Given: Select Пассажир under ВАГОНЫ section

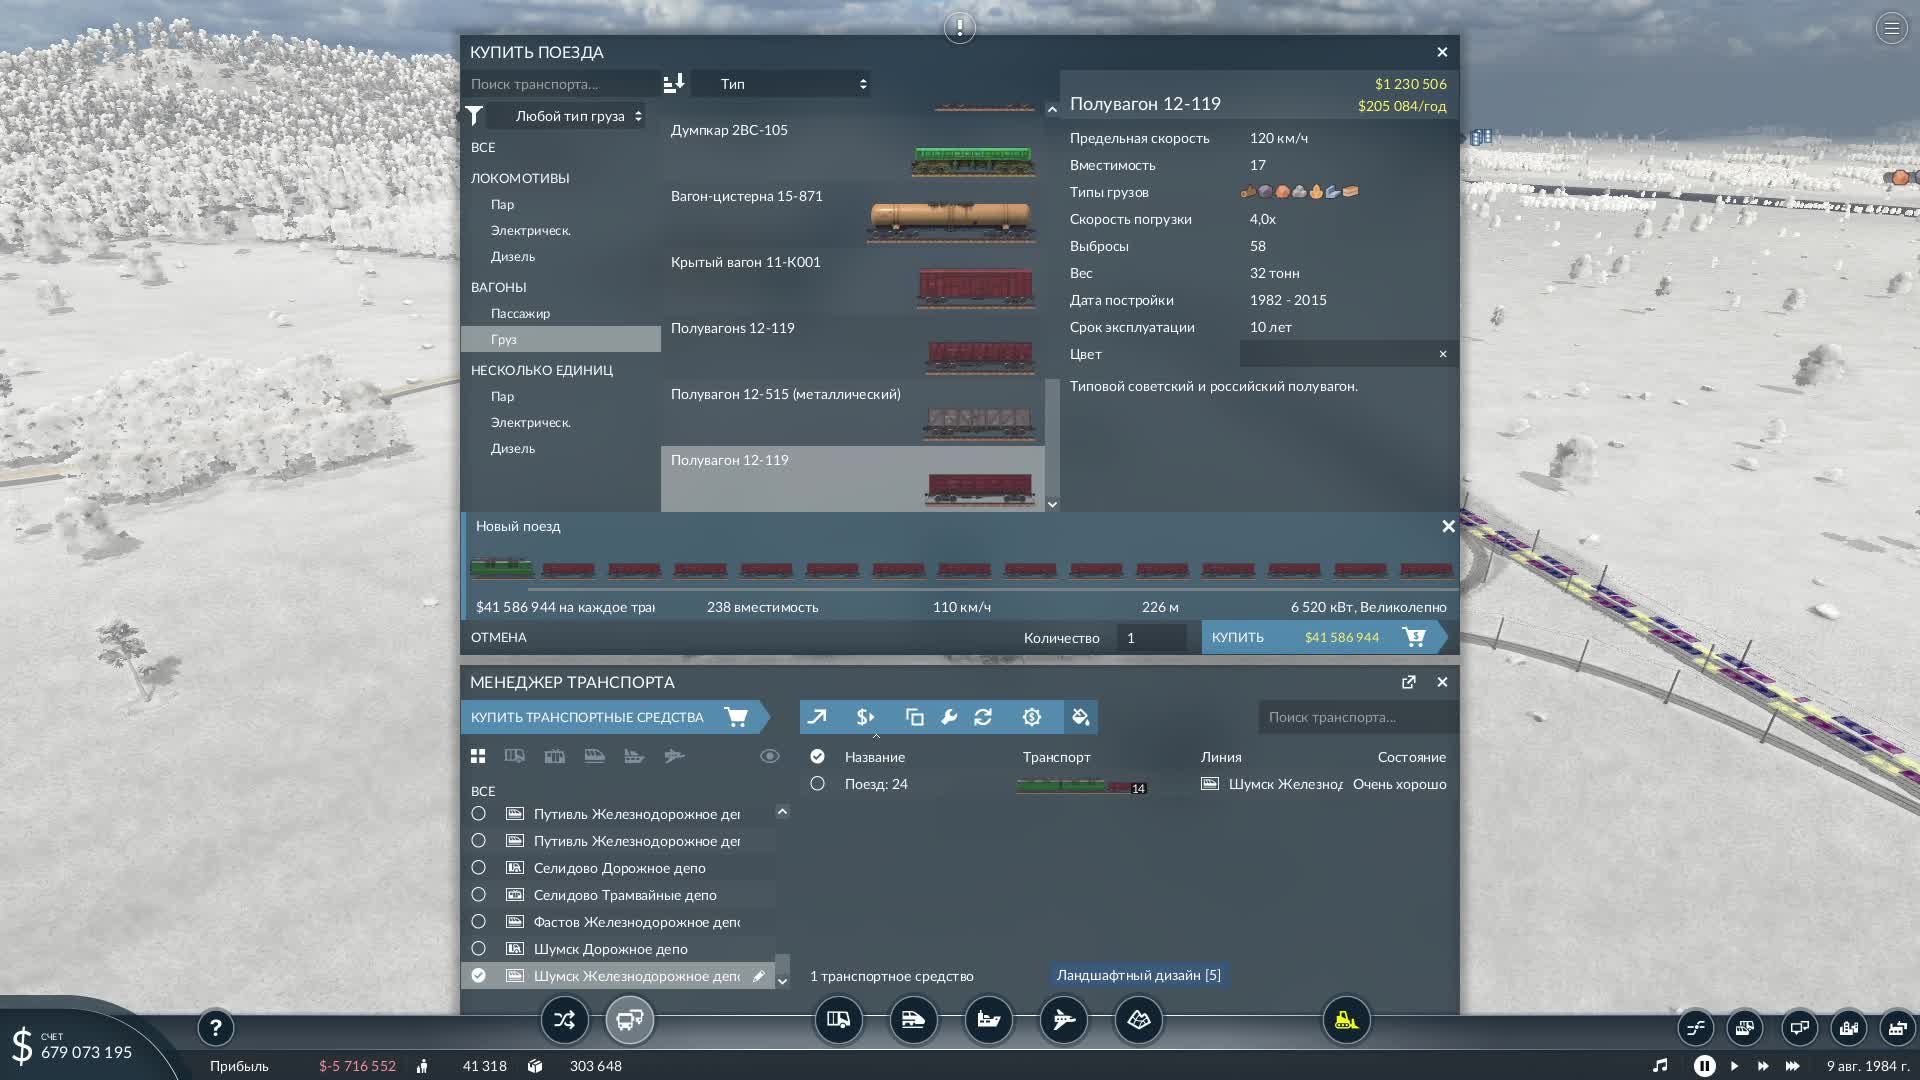Looking at the screenshot, I should (x=519, y=313).
